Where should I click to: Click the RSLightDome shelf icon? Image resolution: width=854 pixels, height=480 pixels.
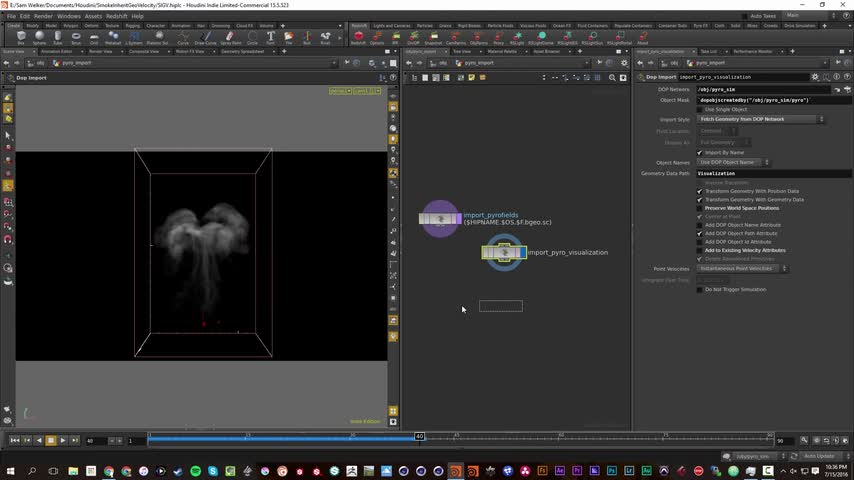point(540,38)
